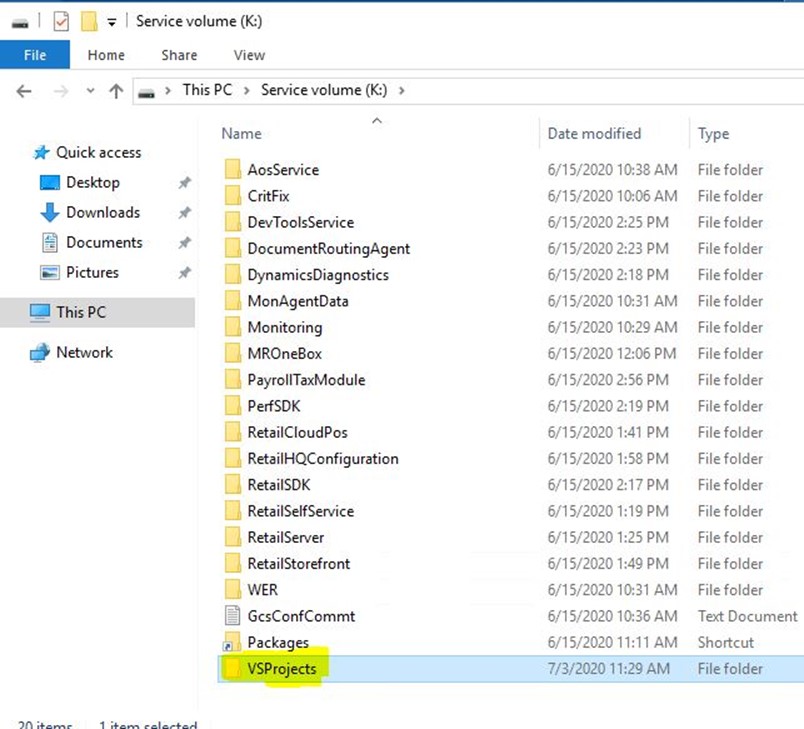This screenshot has height=729, width=804.
Task: Click the Properties quick access toolbar icon
Action: point(61,22)
